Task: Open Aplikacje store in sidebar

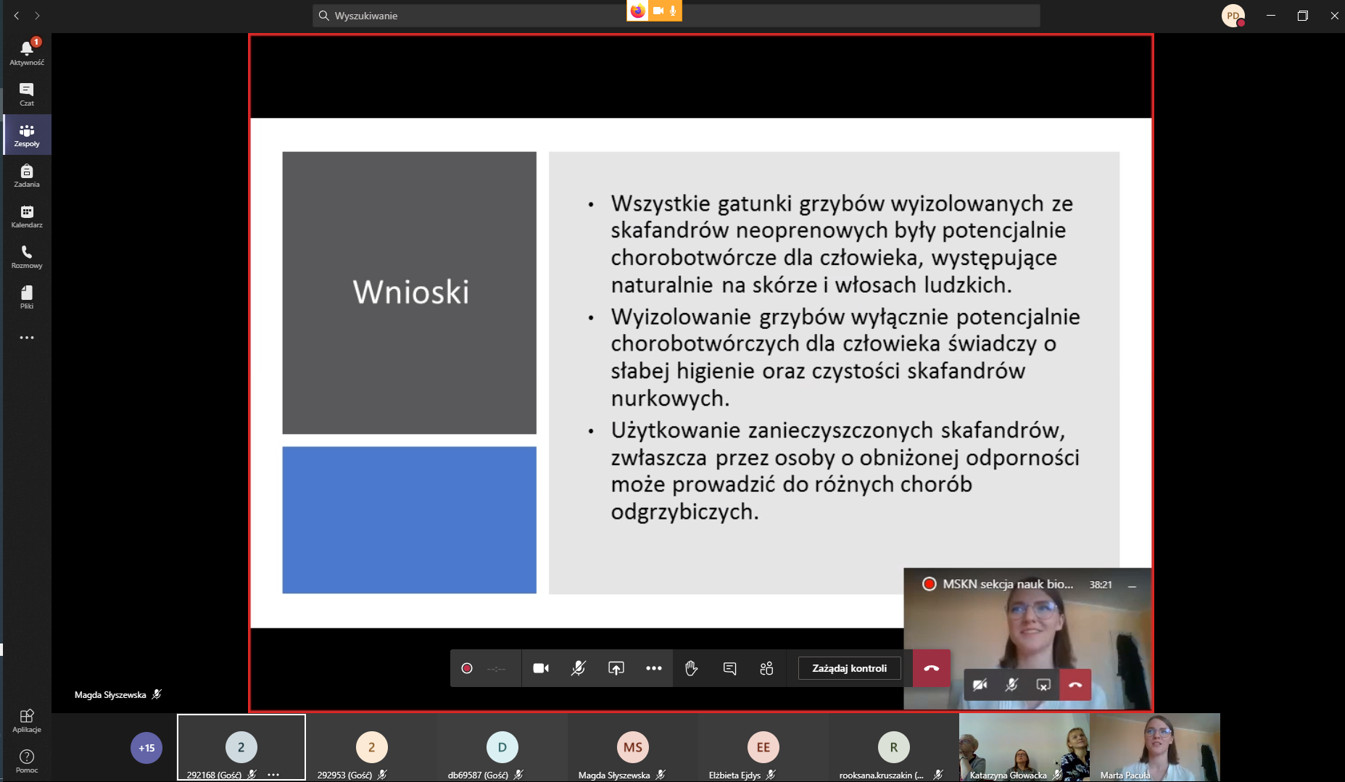Action: pos(26,720)
